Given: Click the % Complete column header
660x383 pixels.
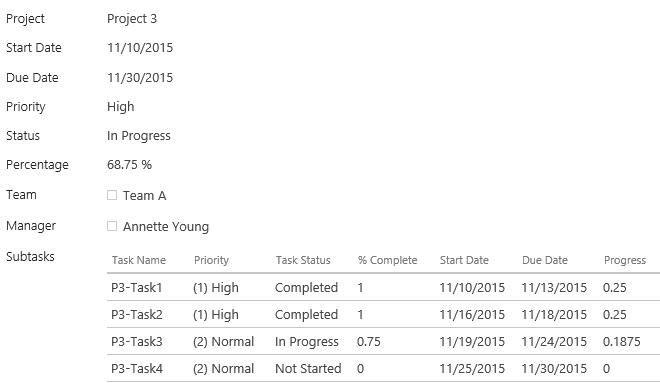Looking at the screenshot, I should coord(387,260).
